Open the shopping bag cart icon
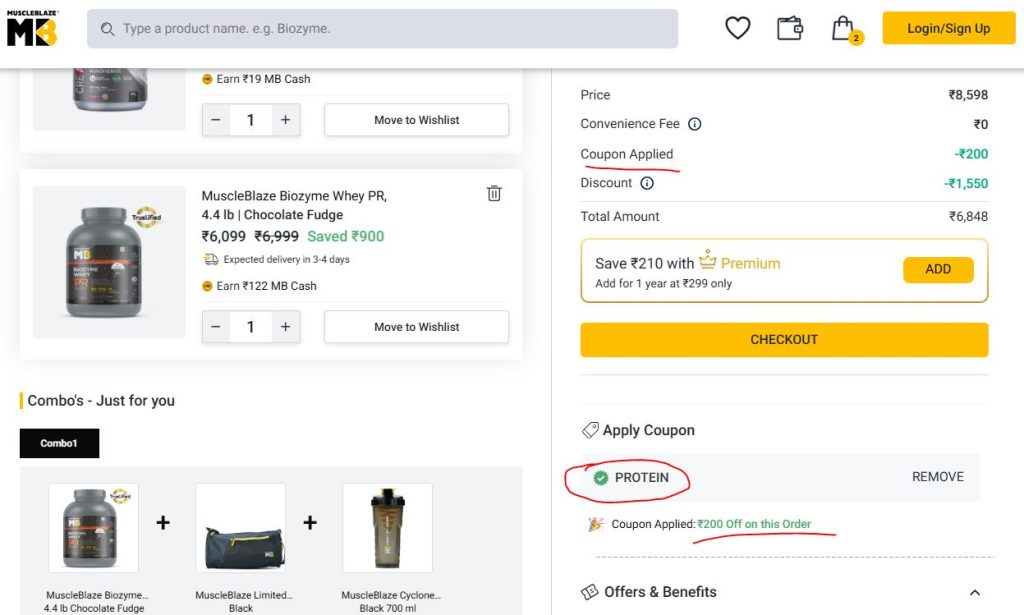The height and width of the screenshot is (615, 1024). click(846, 29)
